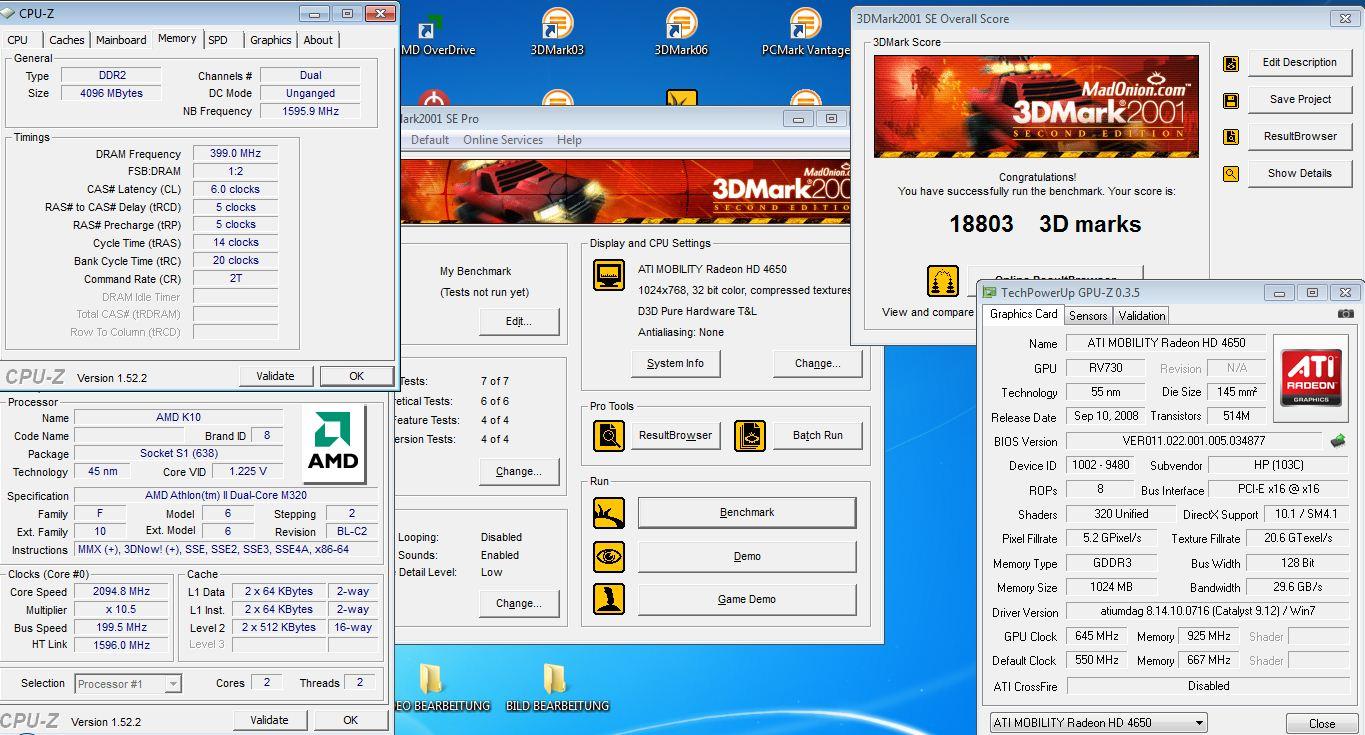Screen dimensions: 1365x735
Task: Click Change button in Display and CPU Settings
Action: [x=818, y=363]
